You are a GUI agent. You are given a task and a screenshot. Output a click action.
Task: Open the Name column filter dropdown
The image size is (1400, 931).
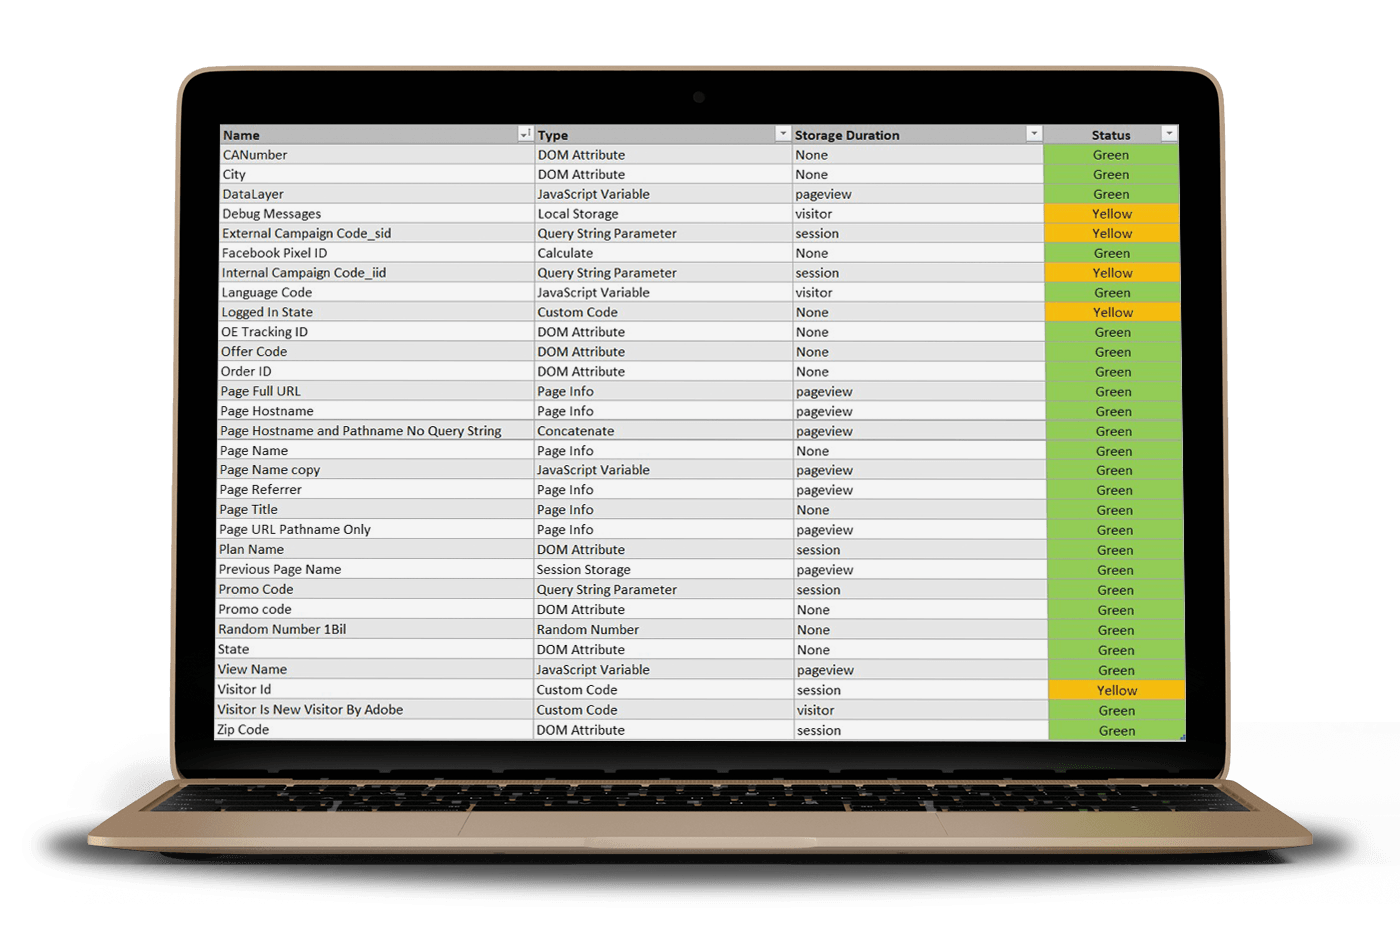pyautogui.click(x=525, y=134)
